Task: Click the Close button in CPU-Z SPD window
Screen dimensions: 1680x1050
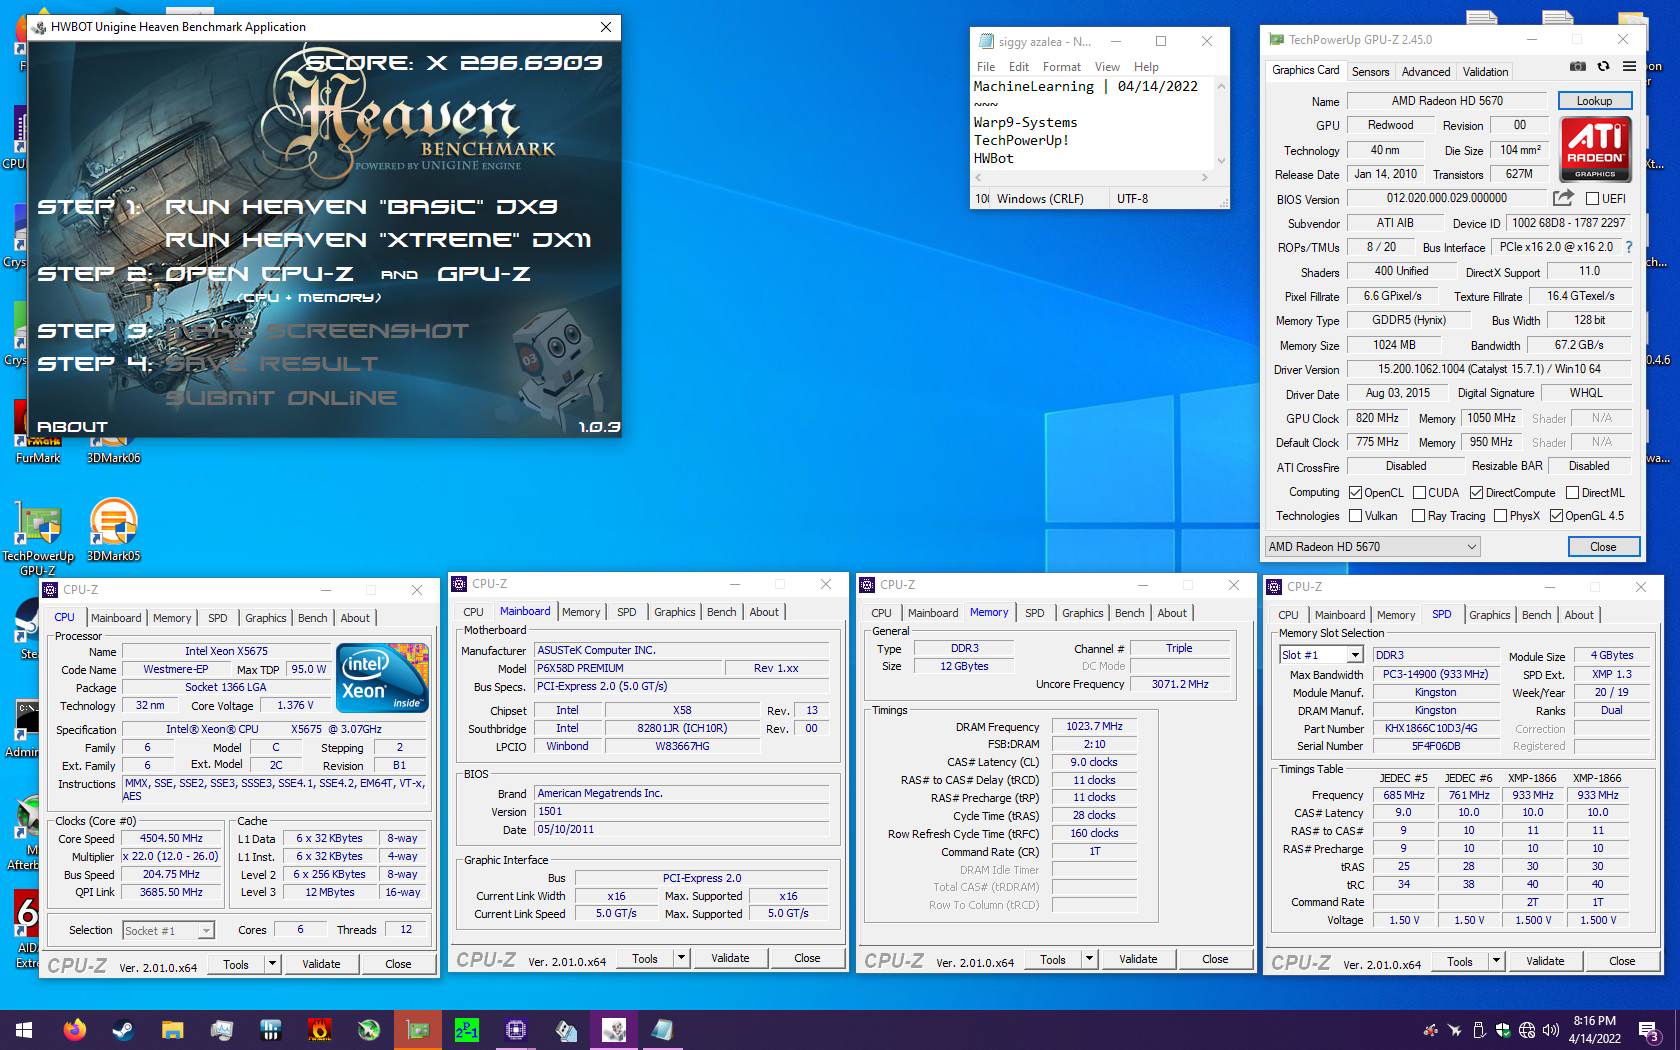Action: 1622,961
